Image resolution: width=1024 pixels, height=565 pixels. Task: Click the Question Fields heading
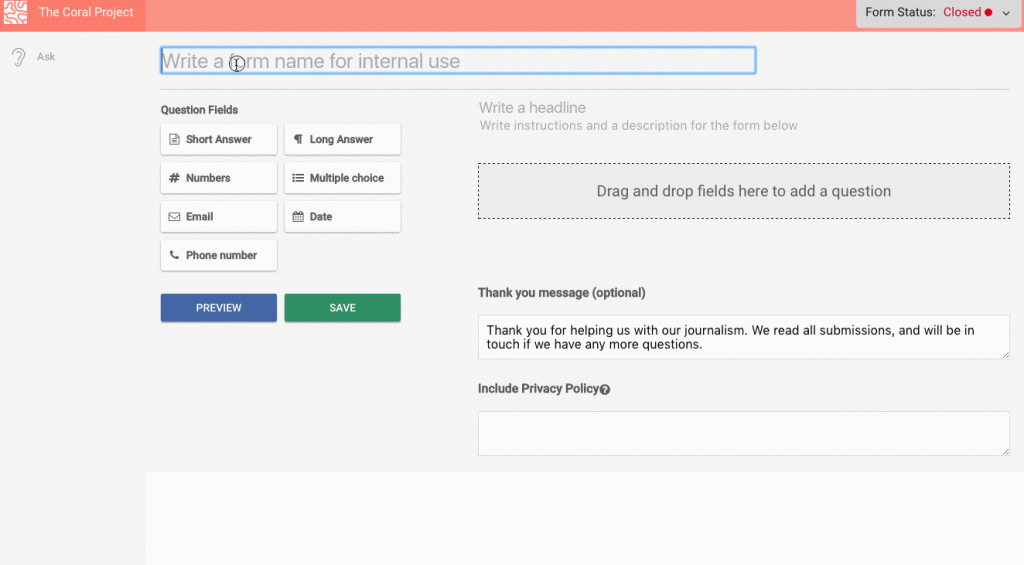pos(199,110)
